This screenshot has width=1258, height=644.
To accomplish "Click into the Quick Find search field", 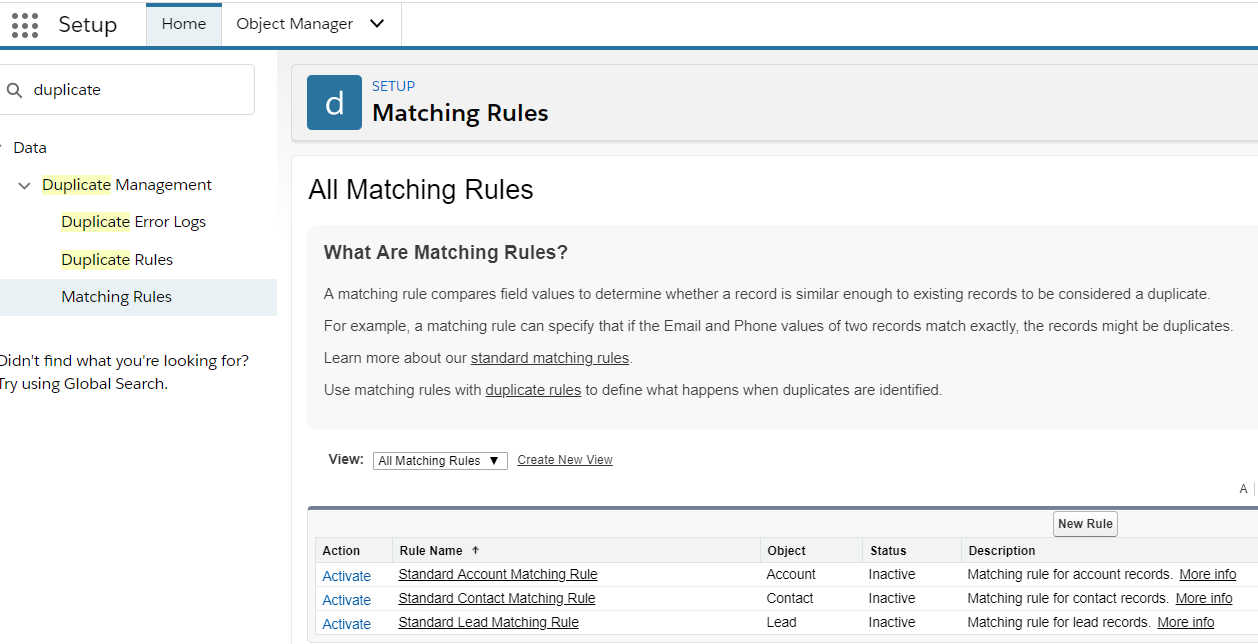I will [x=127, y=90].
